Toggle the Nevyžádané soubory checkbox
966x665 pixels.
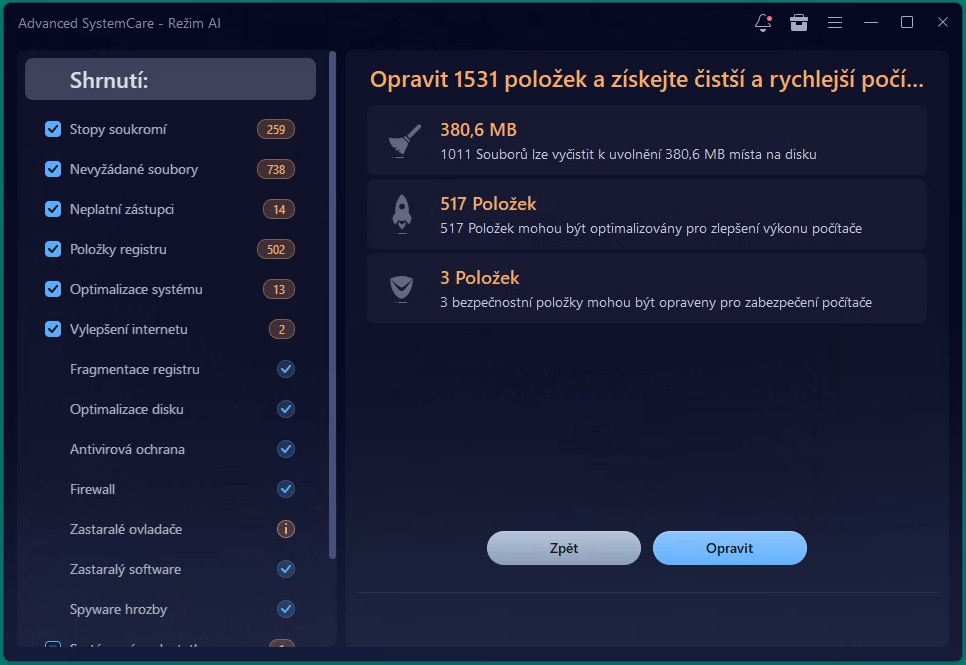click(53, 169)
